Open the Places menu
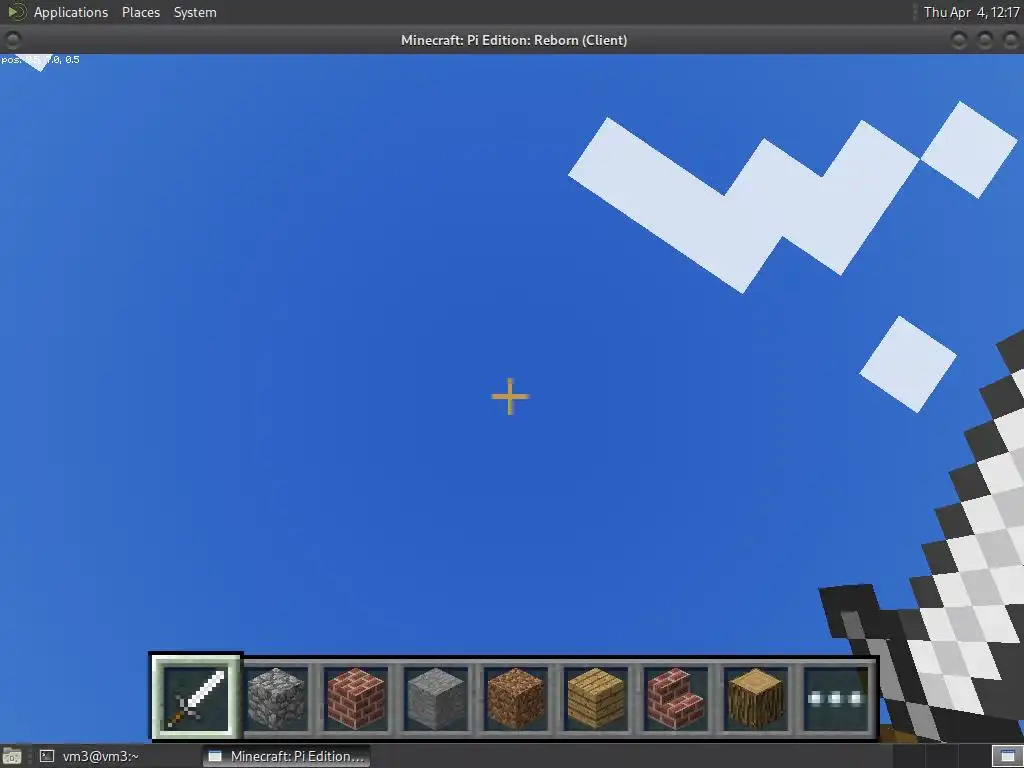Viewport: 1024px width, 768px height. click(140, 12)
